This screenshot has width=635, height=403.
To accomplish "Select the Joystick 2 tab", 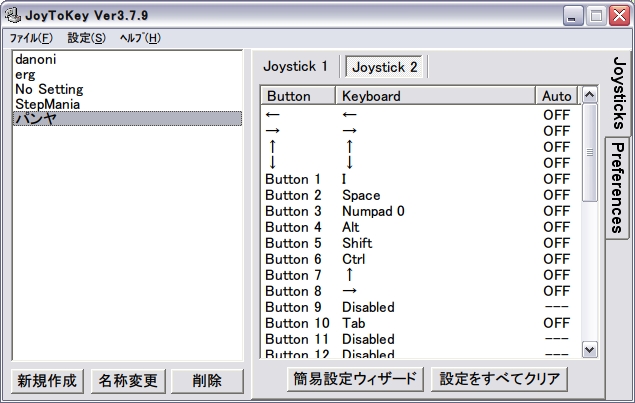I will tap(385, 67).
